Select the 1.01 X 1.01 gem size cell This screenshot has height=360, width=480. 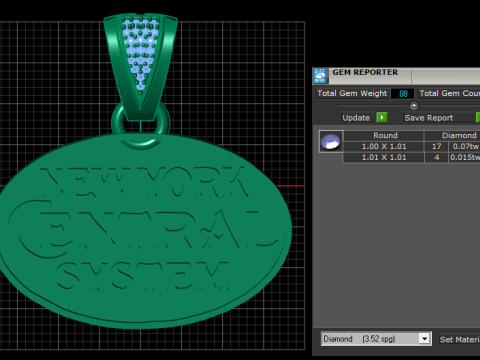[384, 157]
